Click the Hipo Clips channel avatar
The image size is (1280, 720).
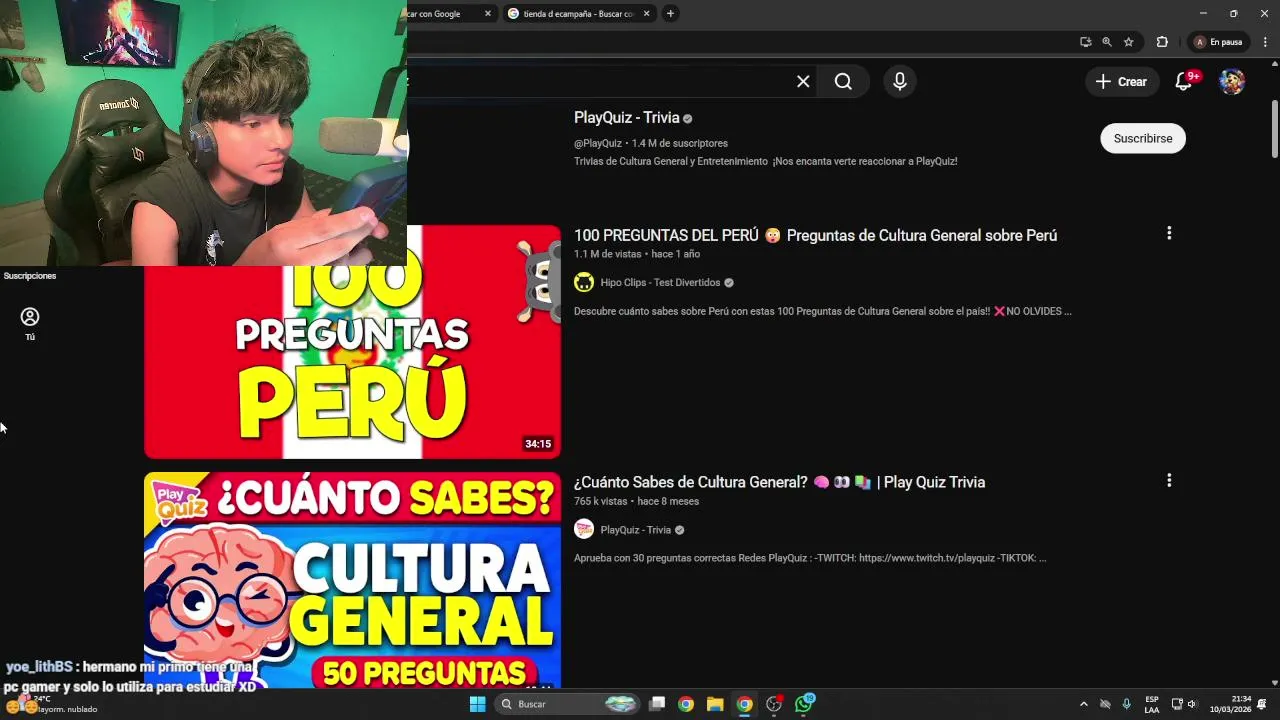pyautogui.click(x=584, y=283)
